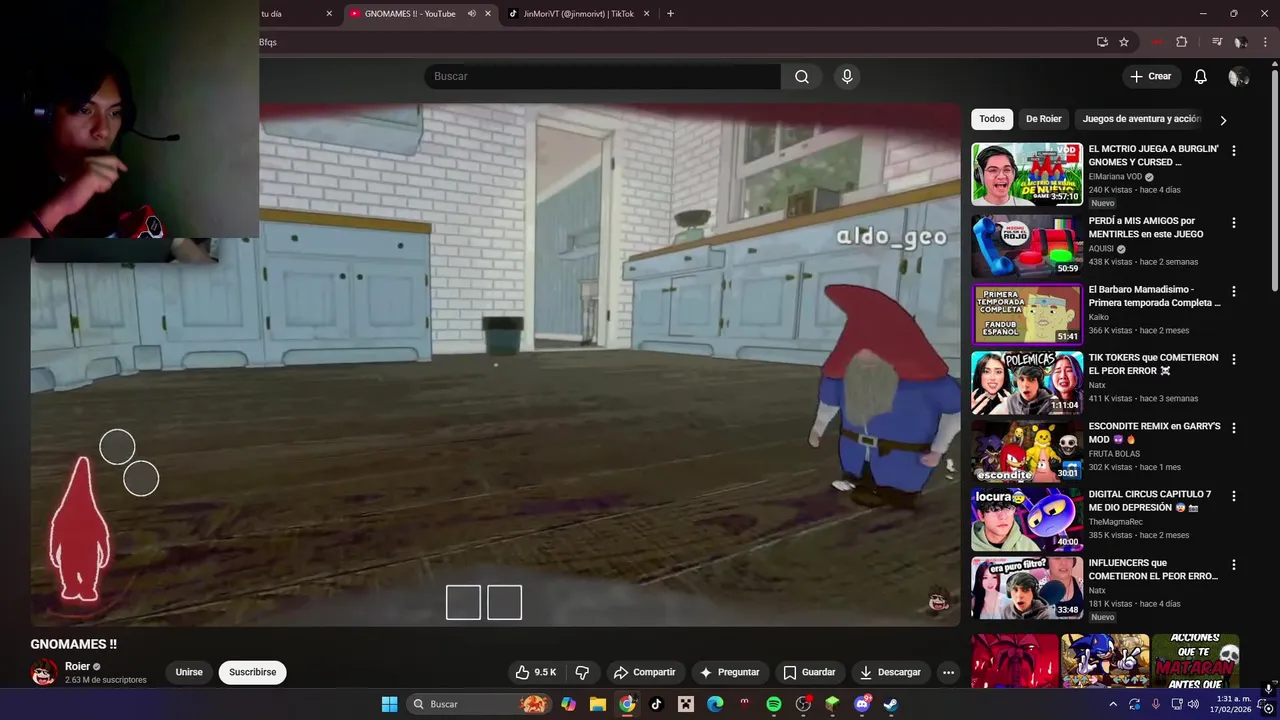Screen dimensions: 1280x720
Task: Open Copilot from the taskbar
Action: tap(568, 704)
